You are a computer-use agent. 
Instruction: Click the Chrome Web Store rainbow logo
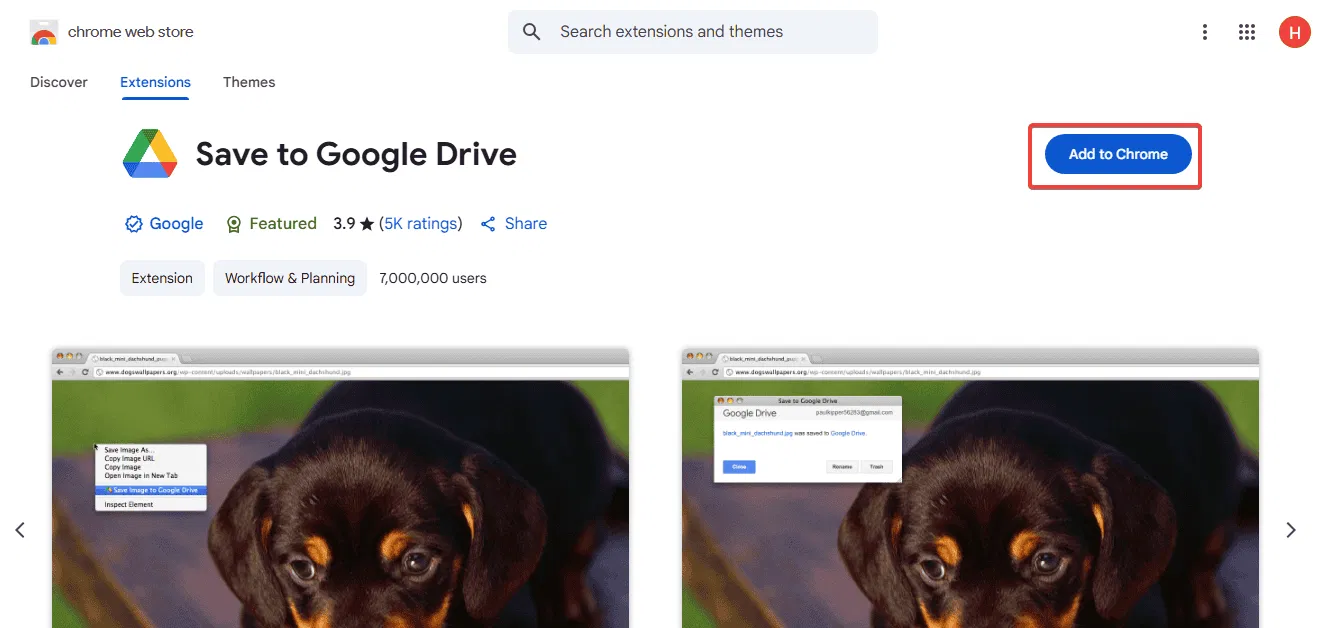44,32
